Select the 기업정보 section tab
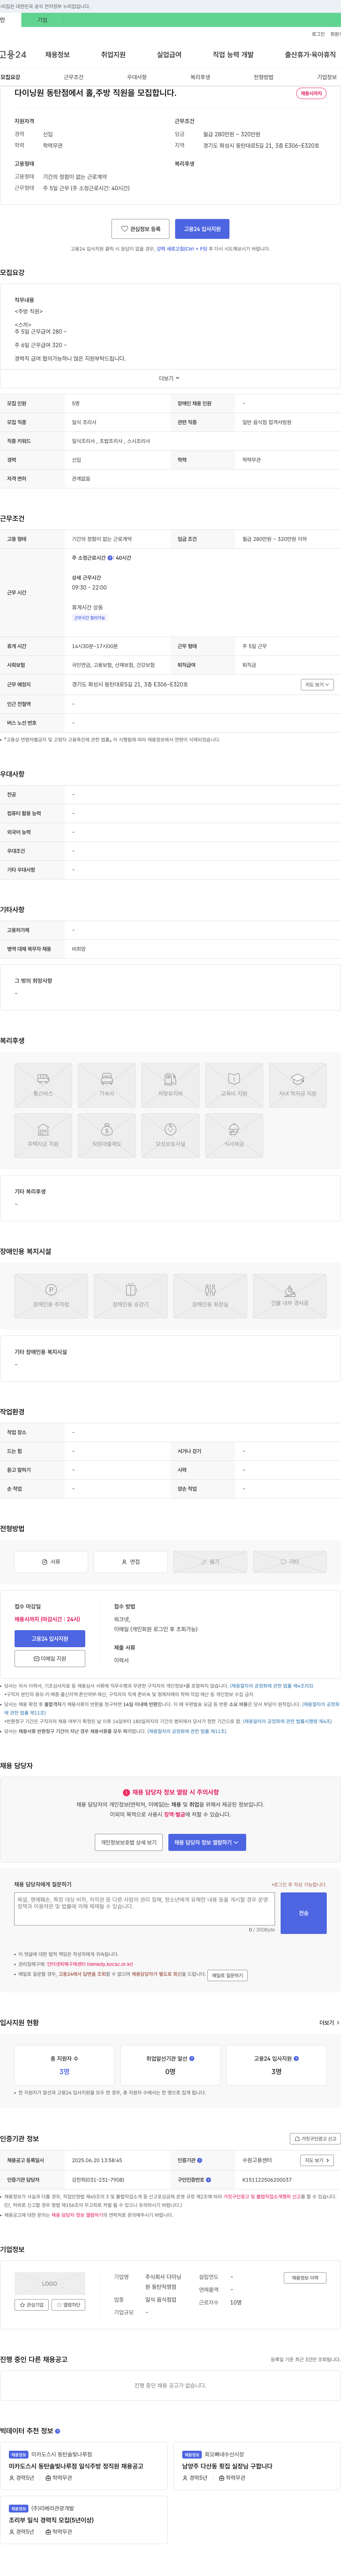 point(327,77)
